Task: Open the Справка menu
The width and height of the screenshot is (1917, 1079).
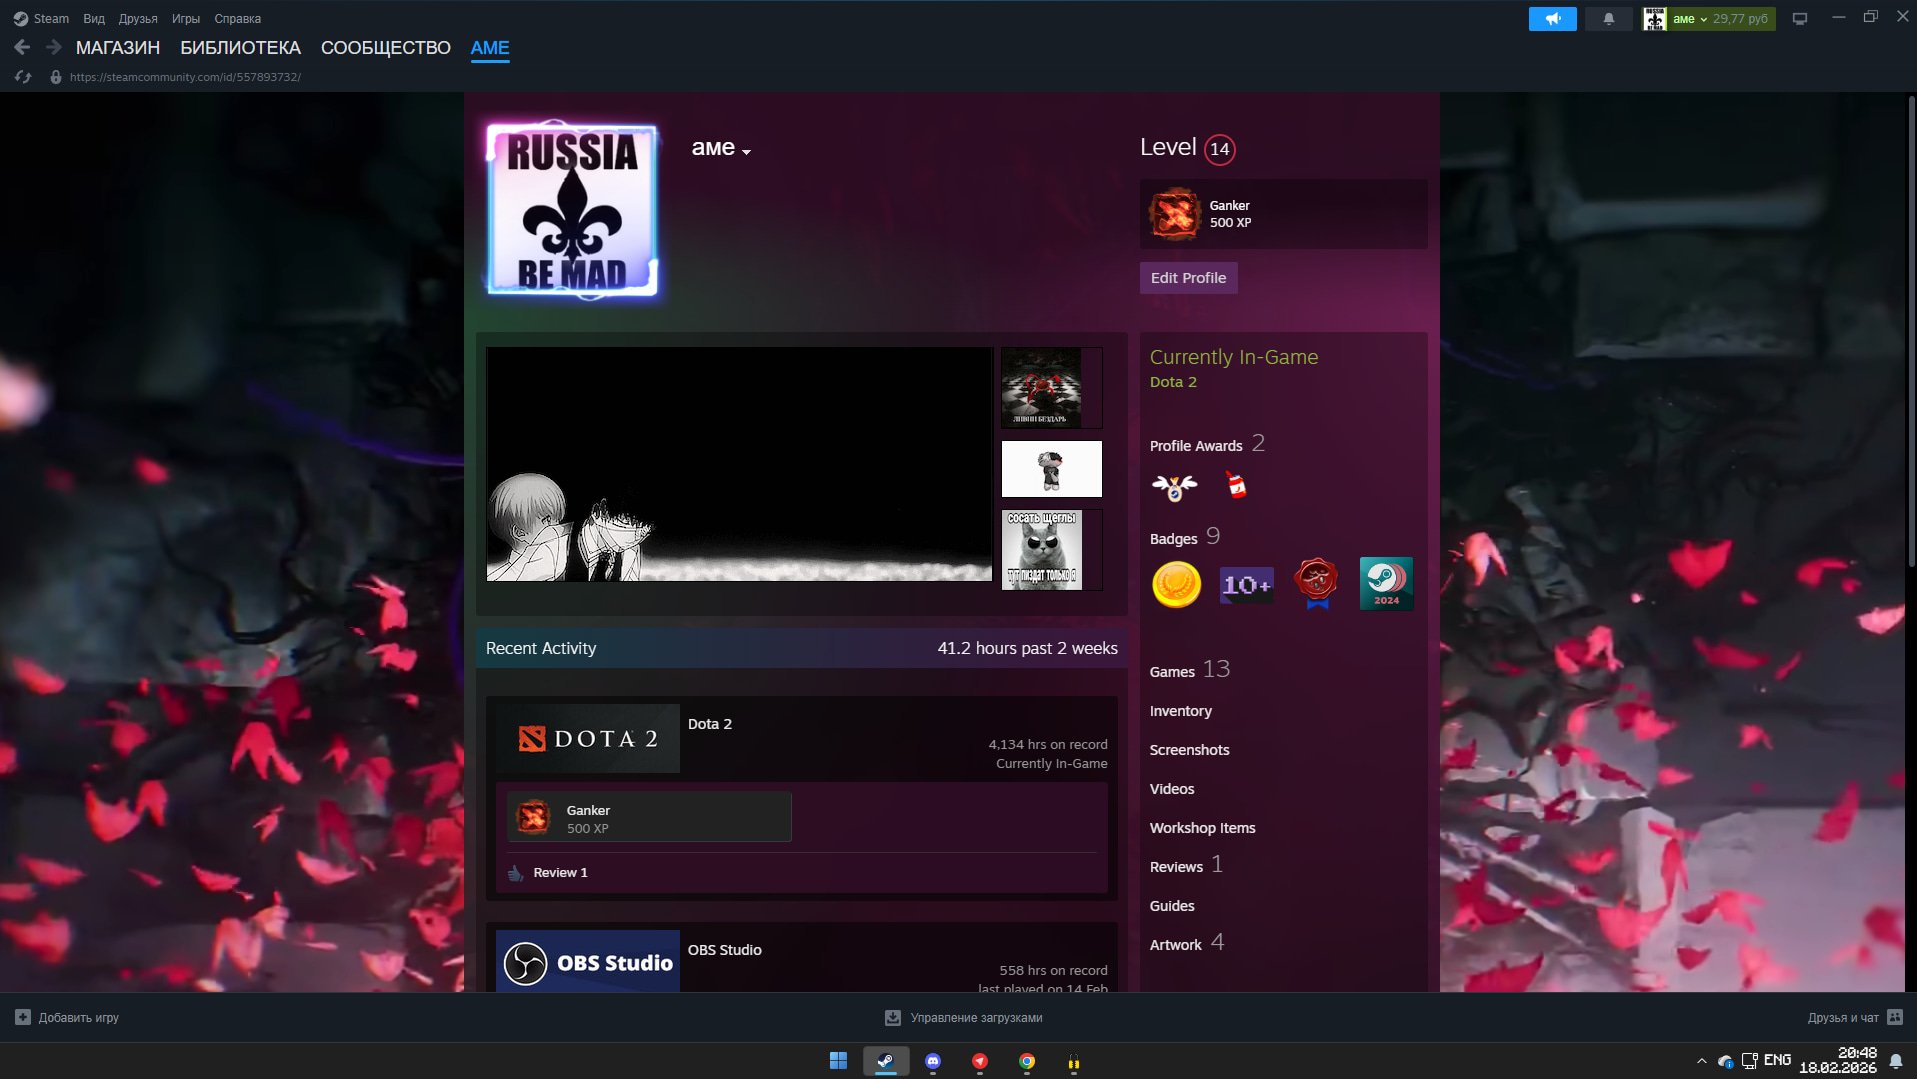Action: click(x=238, y=18)
